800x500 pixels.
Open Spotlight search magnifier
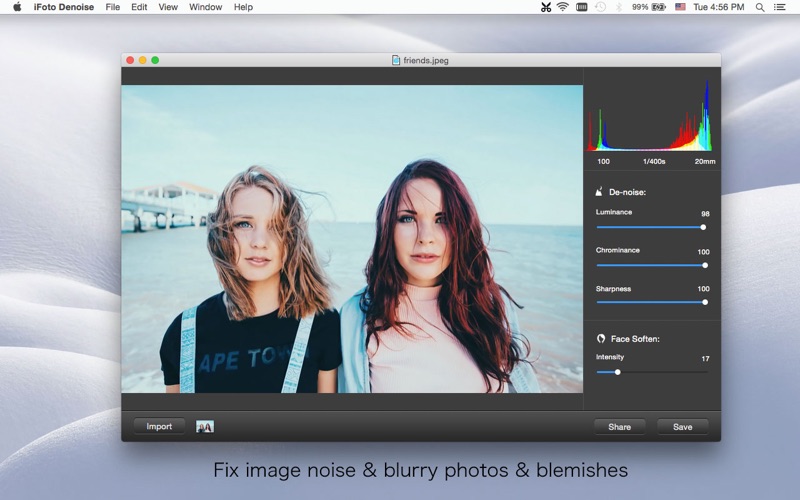tap(760, 7)
